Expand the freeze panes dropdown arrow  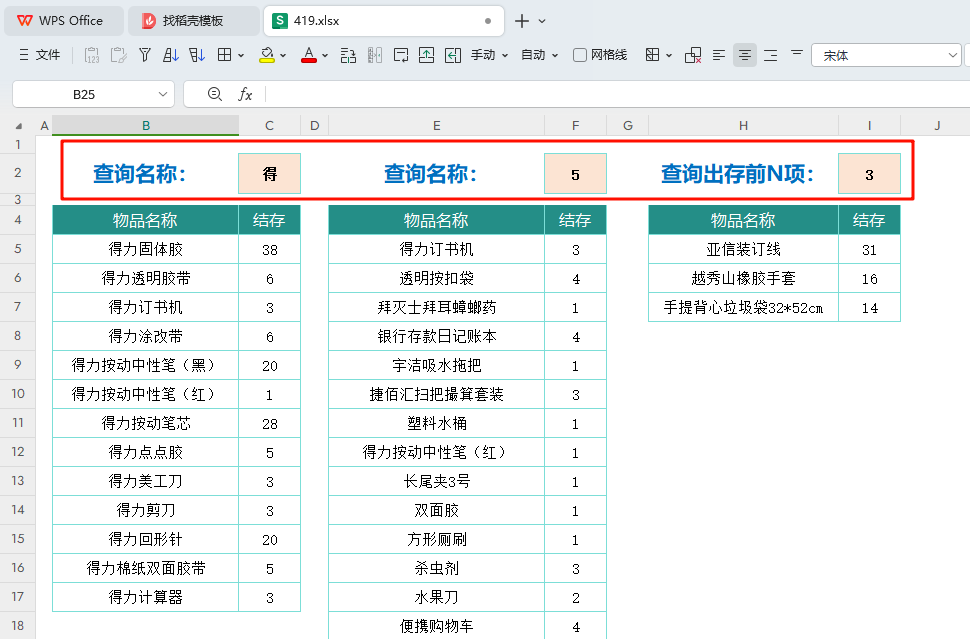[669, 56]
